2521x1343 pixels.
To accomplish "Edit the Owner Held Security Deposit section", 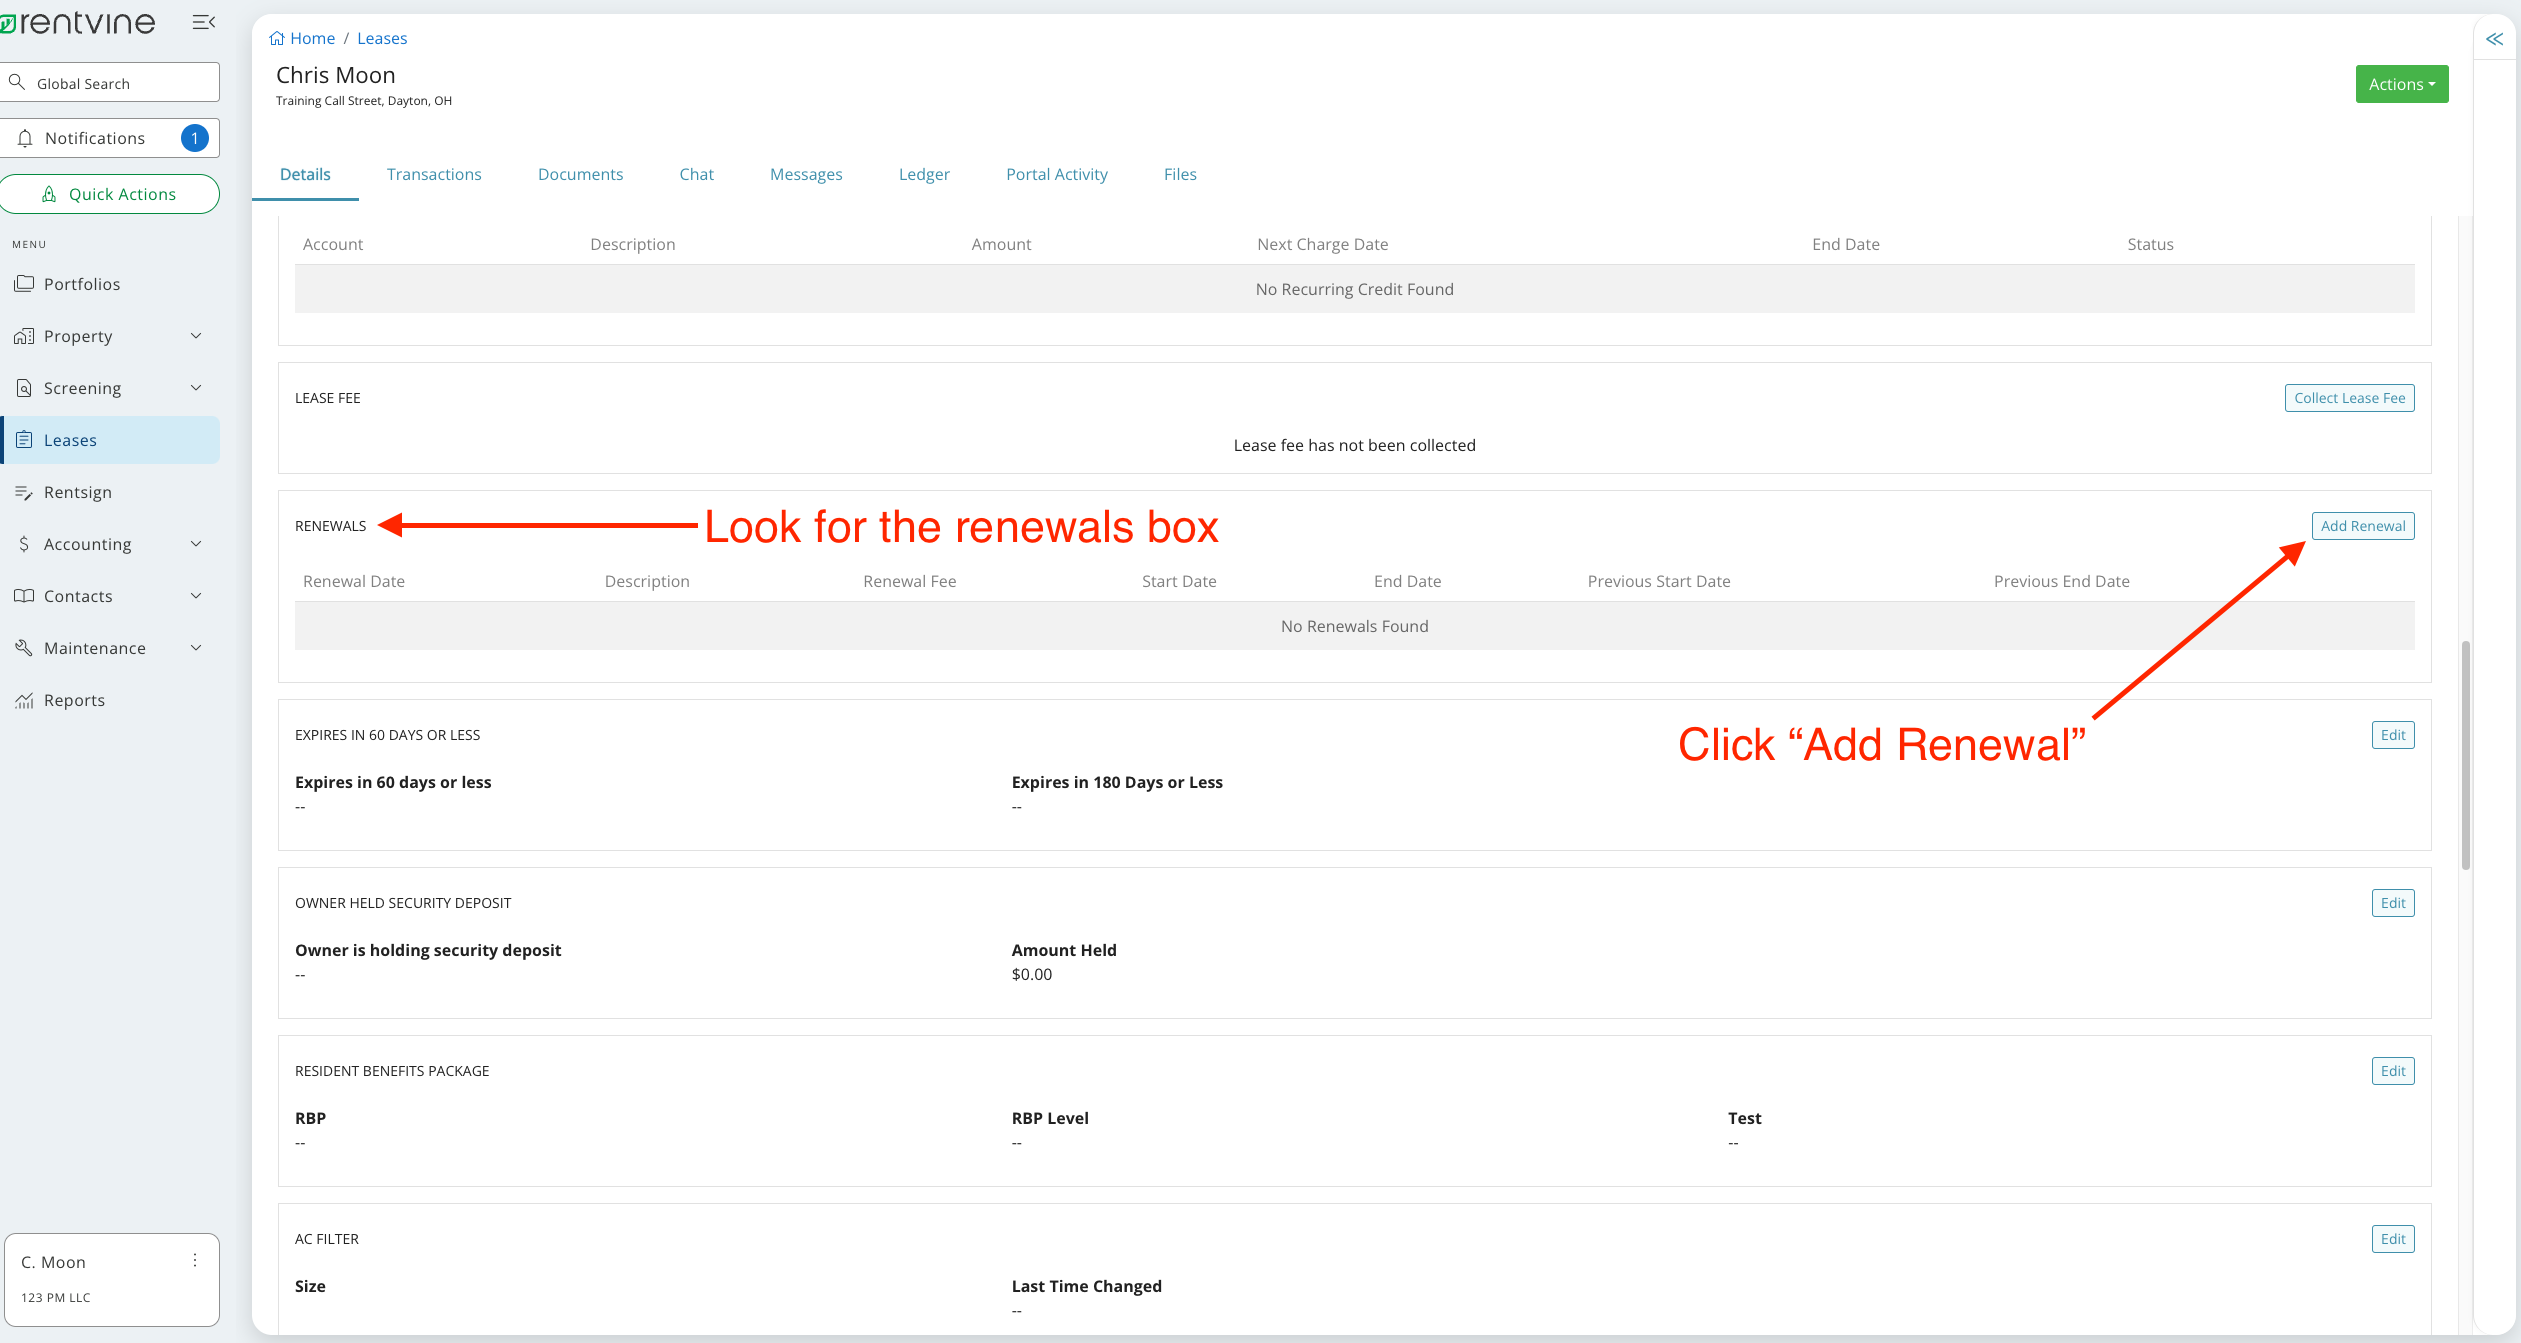I will [2392, 903].
